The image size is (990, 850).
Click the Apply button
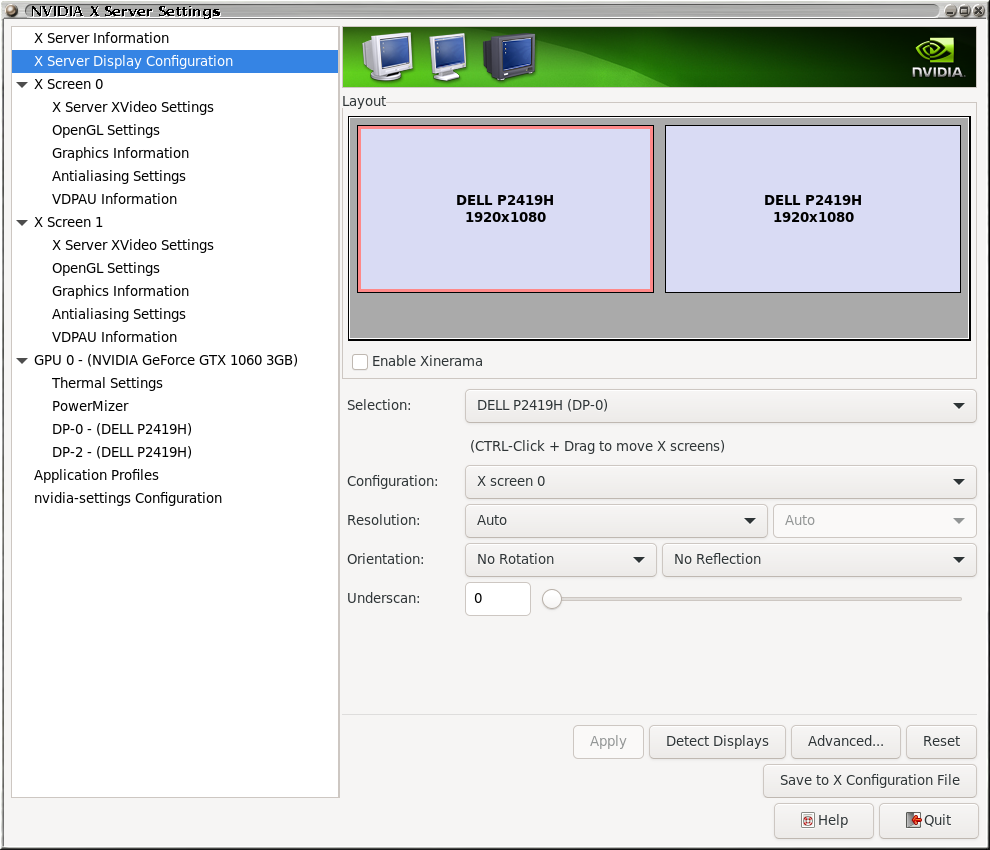(x=608, y=741)
